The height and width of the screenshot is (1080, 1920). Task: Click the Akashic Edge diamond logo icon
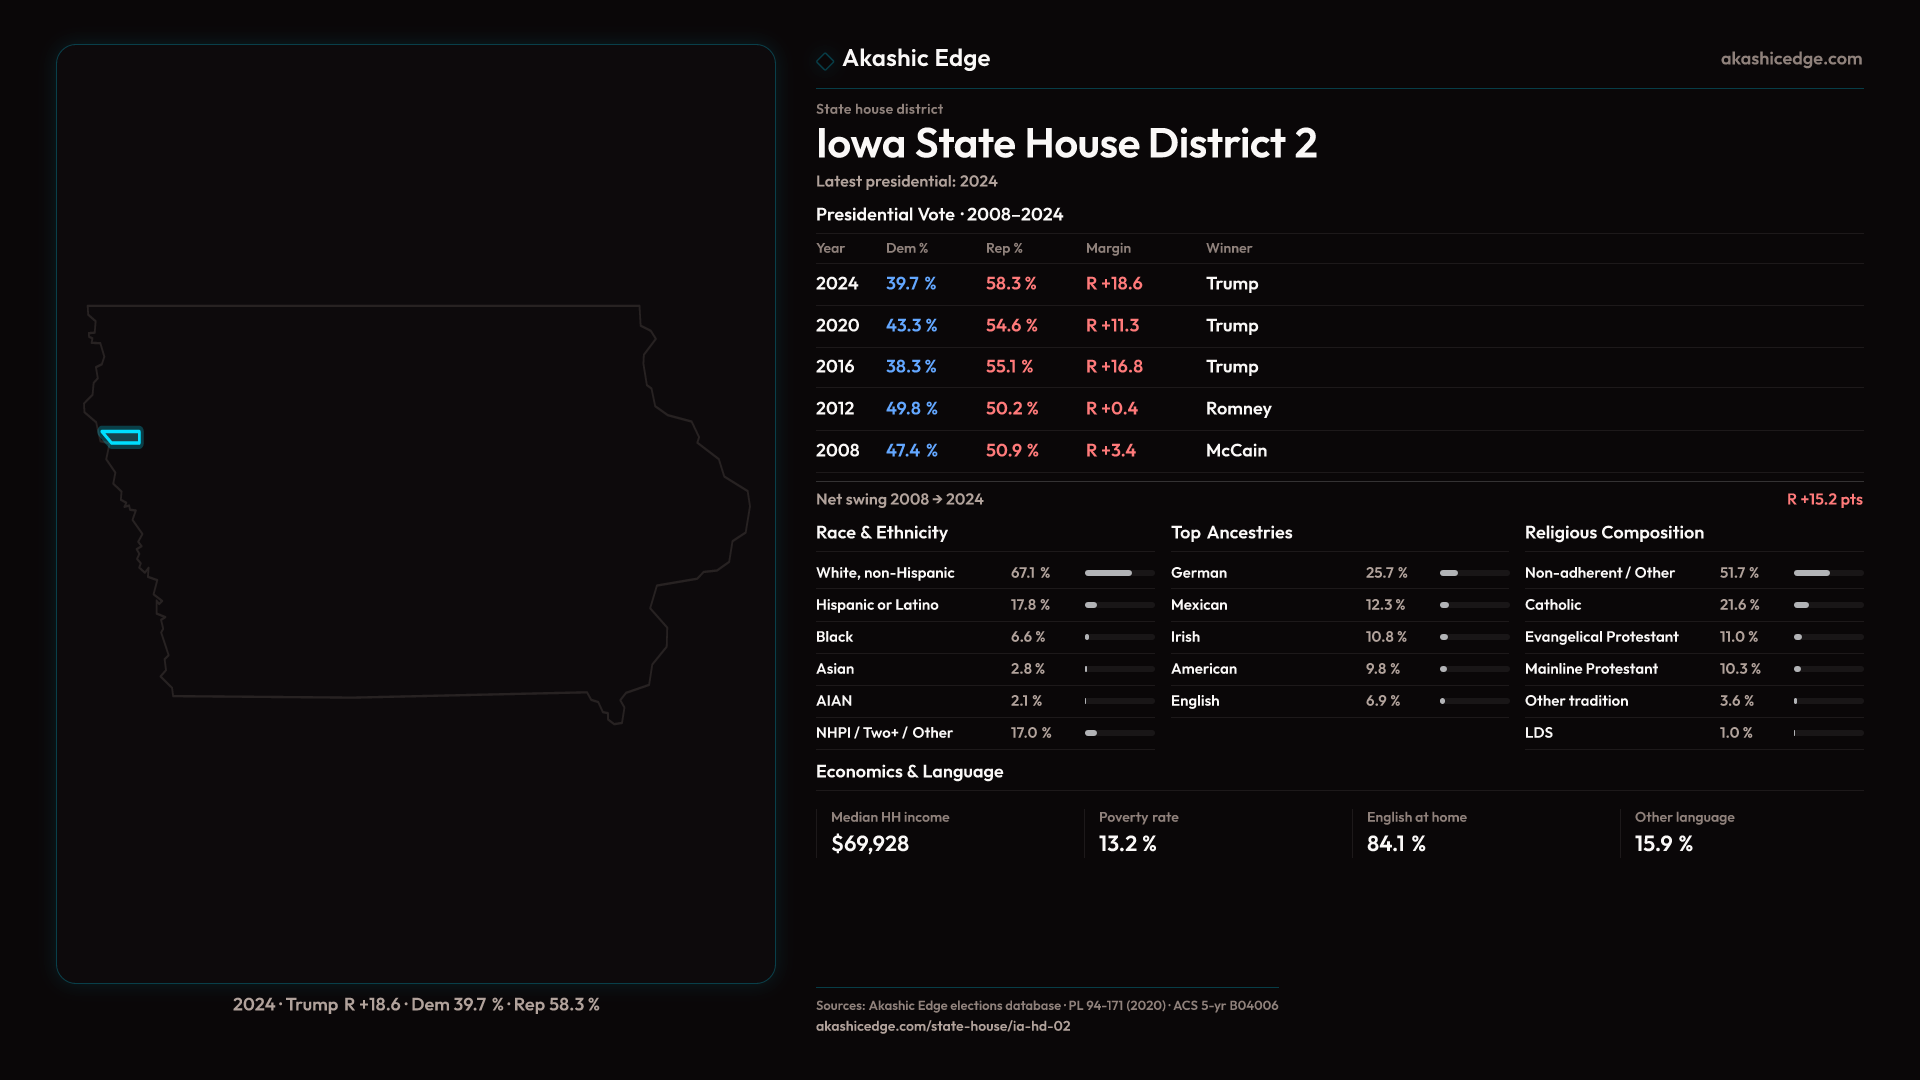click(x=825, y=61)
